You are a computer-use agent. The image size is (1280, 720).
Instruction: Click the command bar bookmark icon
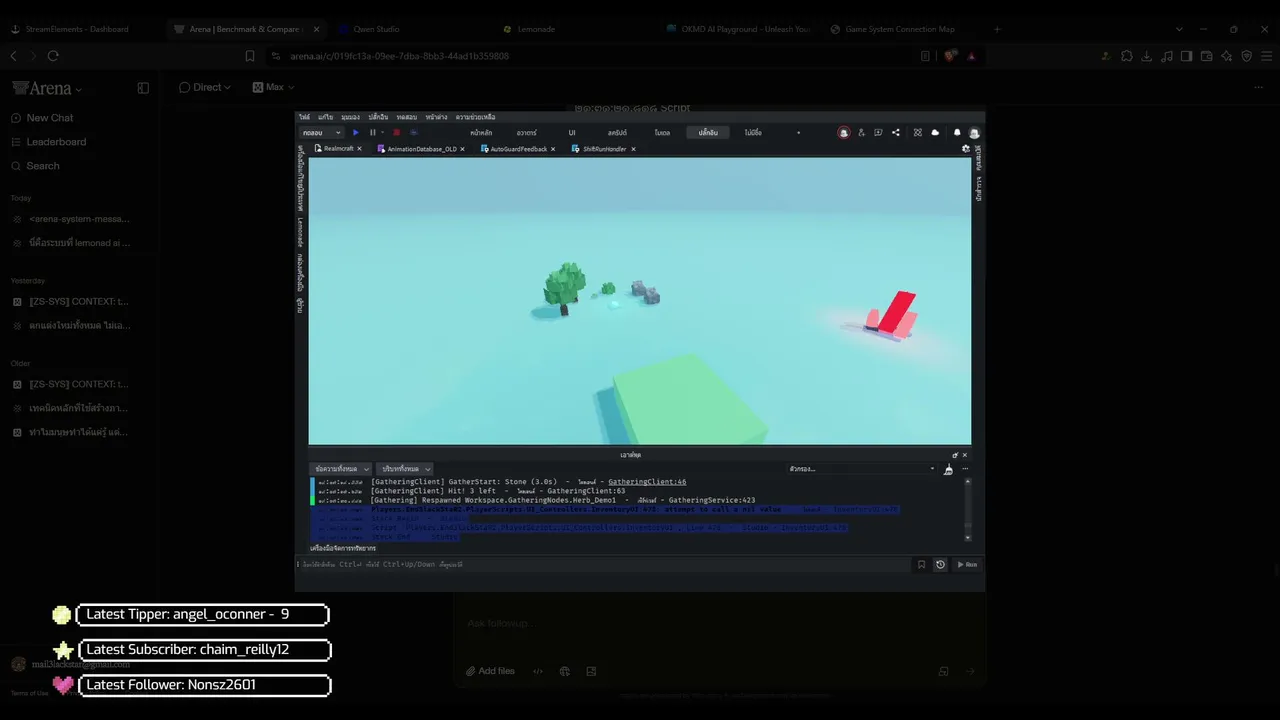[921, 564]
